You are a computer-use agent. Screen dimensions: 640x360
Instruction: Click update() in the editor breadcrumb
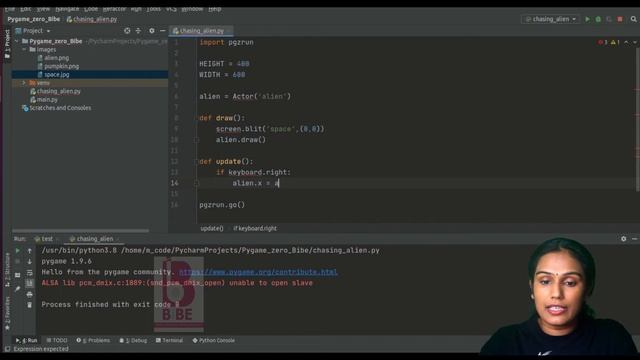coord(212,229)
